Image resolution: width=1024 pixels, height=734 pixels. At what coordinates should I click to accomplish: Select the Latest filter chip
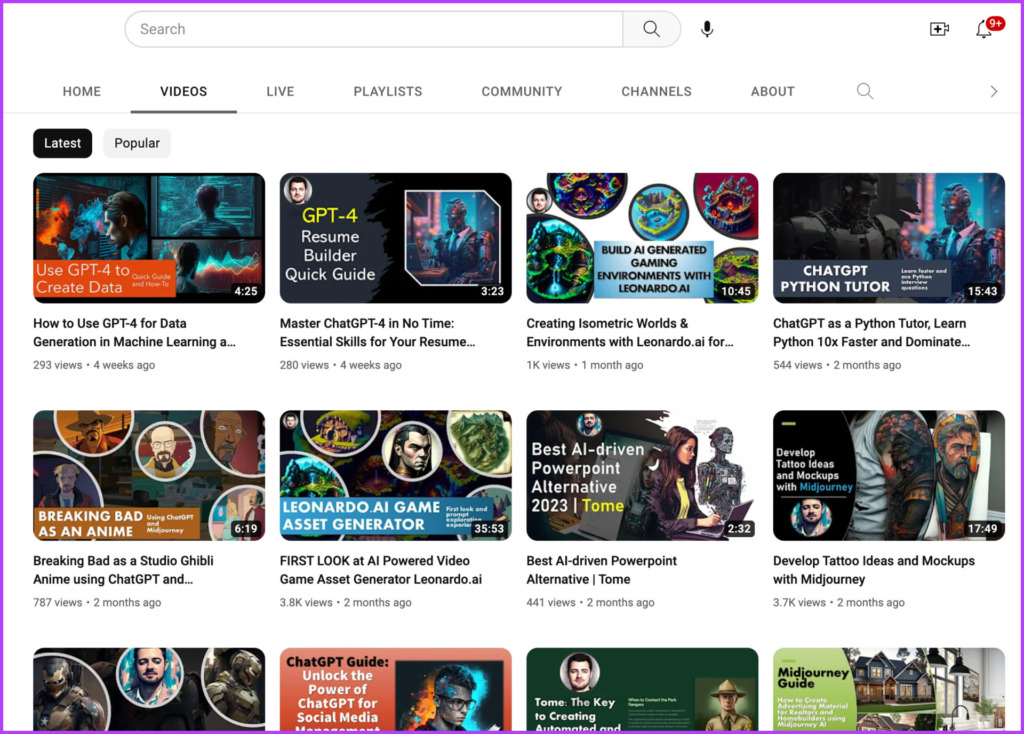(63, 143)
